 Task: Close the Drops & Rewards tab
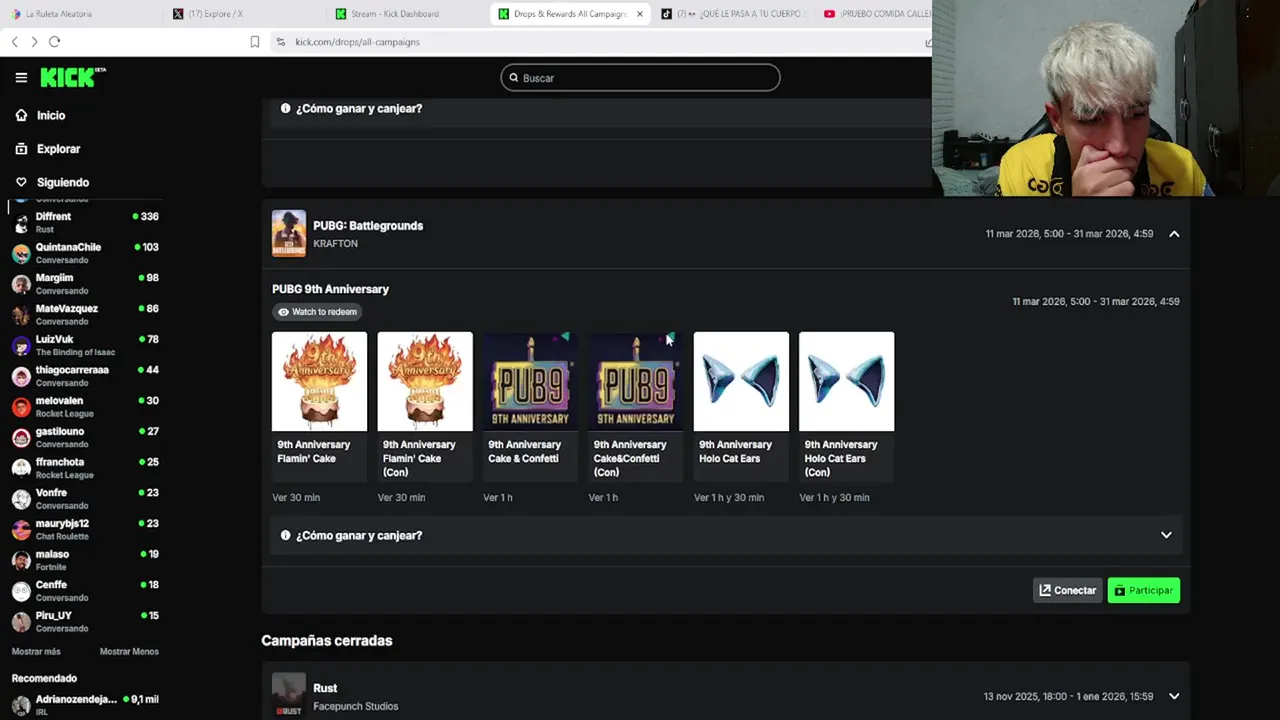click(x=639, y=14)
